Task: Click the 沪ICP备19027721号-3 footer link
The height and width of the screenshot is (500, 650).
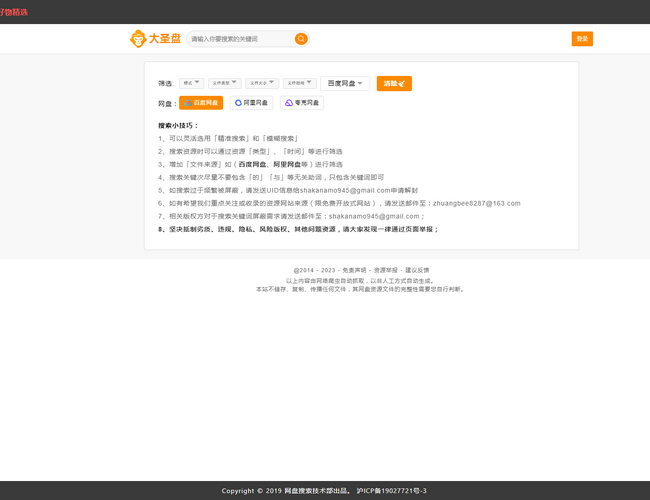Action: point(391,491)
